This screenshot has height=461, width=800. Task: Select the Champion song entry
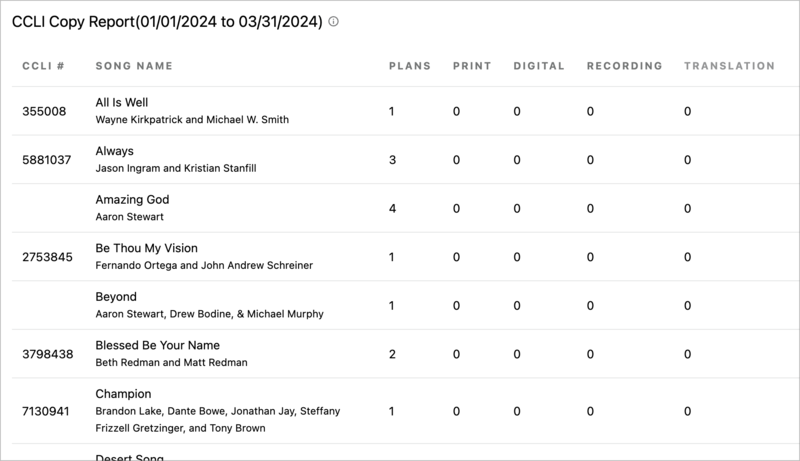tap(123, 394)
